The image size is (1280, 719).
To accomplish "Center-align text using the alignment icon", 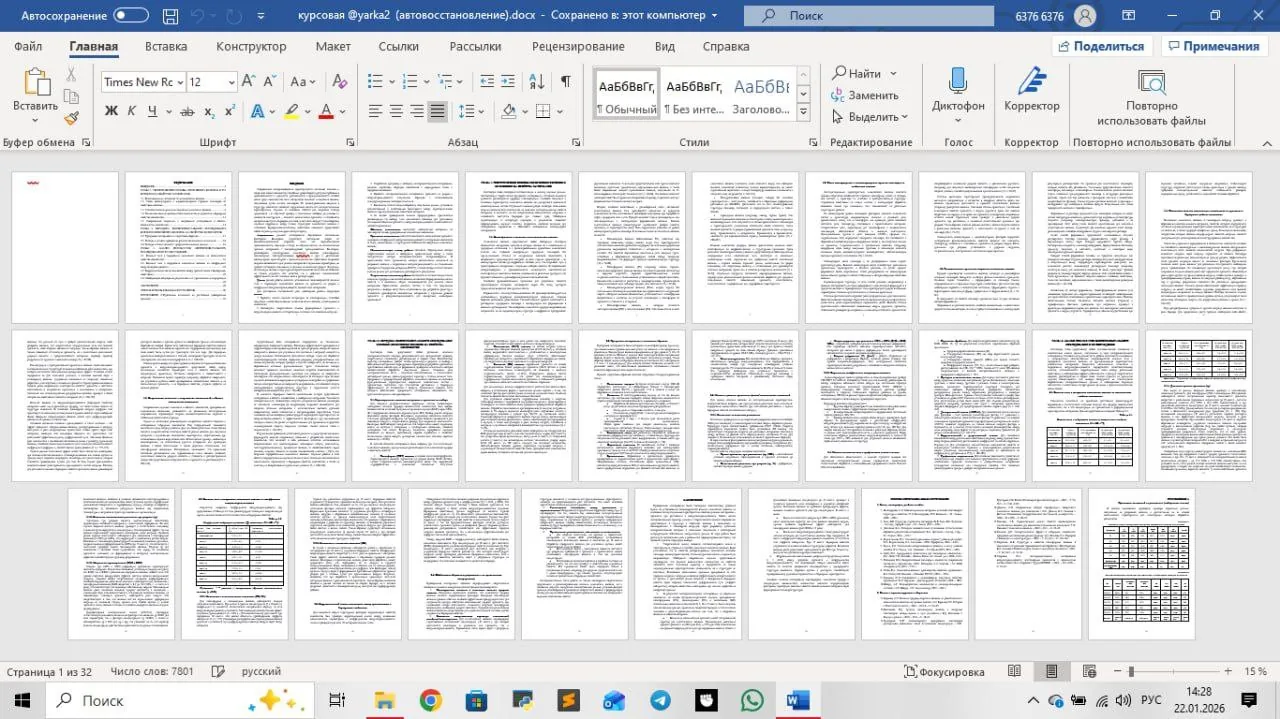I will [395, 111].
